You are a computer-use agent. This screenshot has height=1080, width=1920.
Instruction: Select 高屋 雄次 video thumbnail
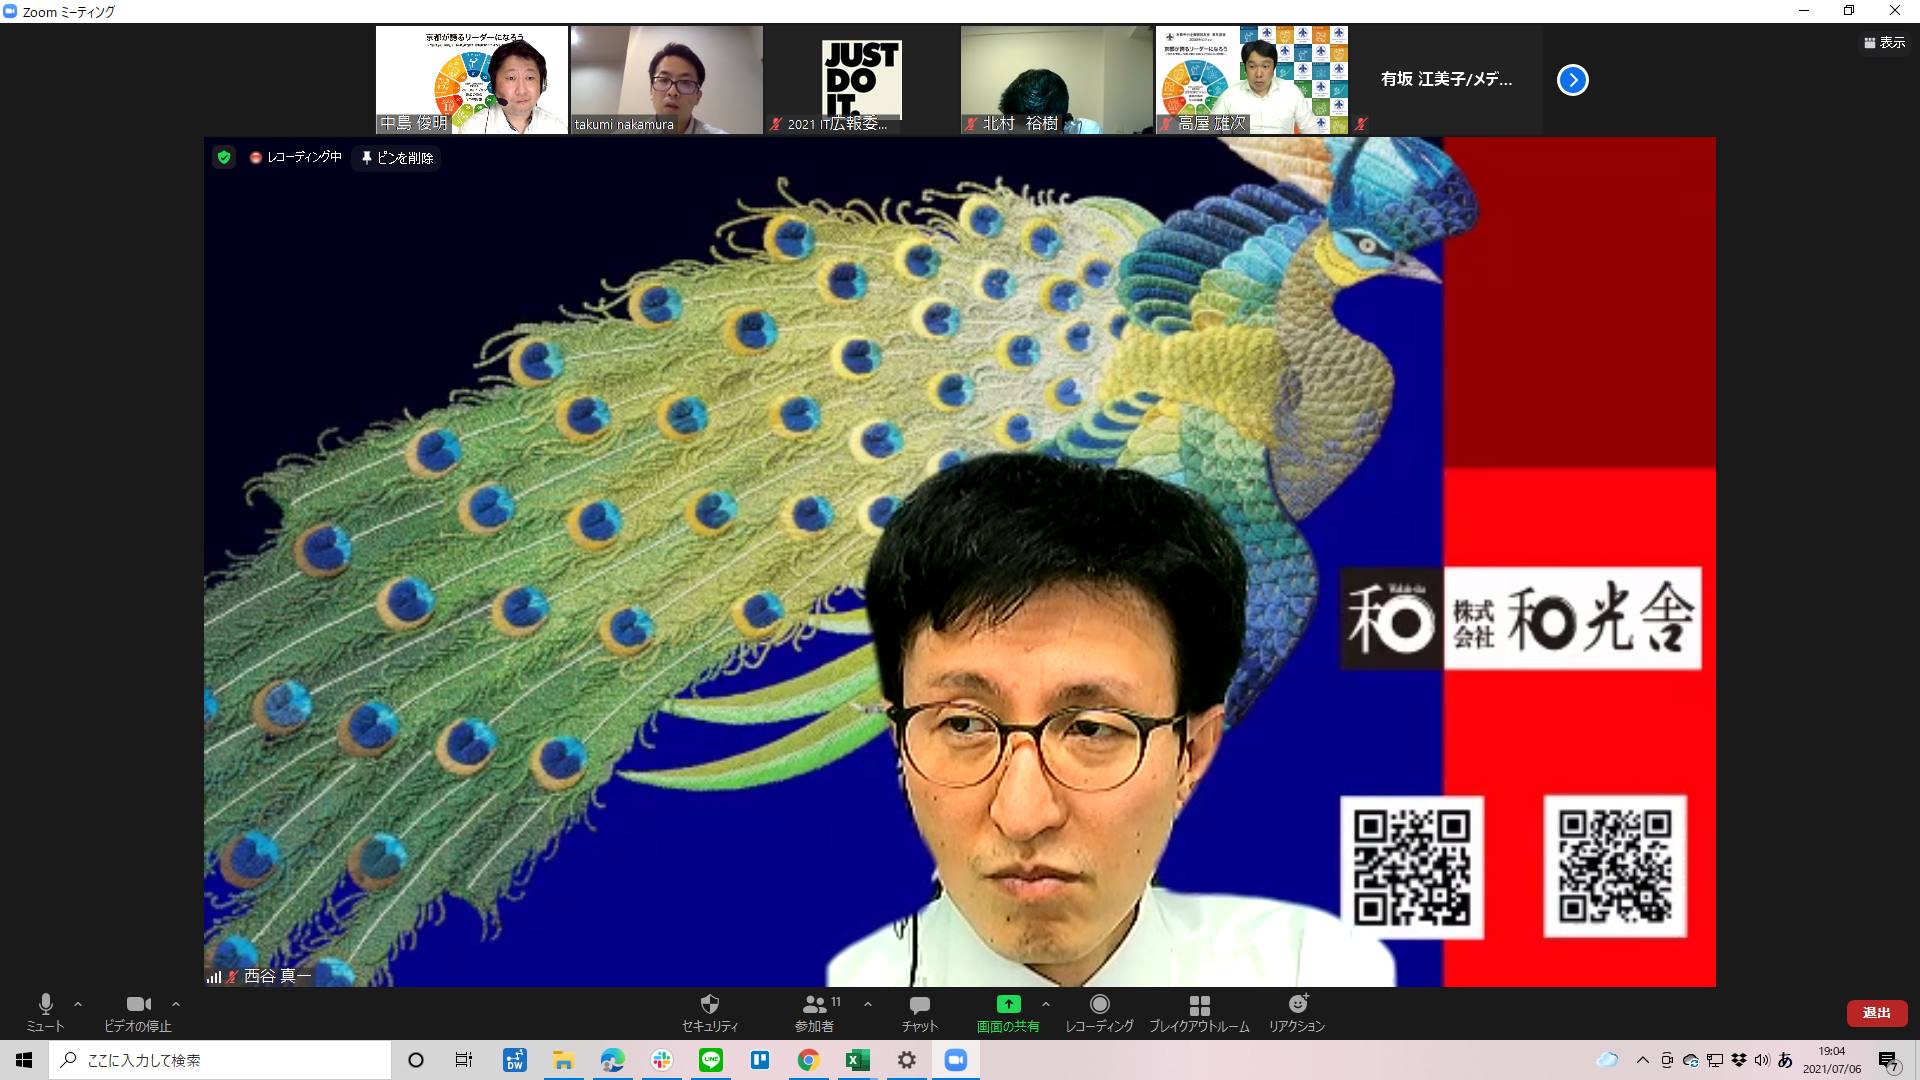pyautogui.click(x=1251, y=80)
